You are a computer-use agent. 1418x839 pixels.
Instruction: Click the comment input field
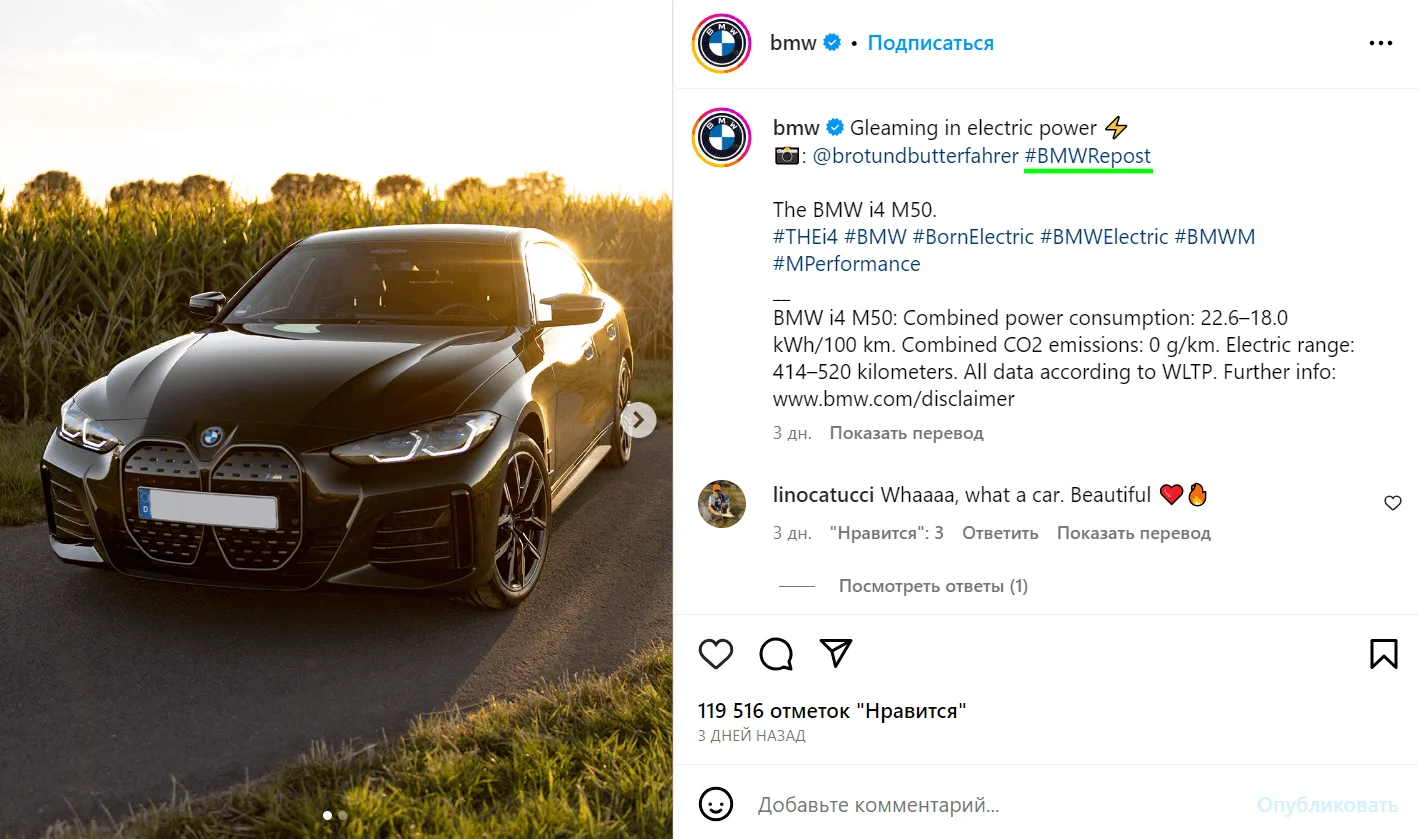coord(990,804)
